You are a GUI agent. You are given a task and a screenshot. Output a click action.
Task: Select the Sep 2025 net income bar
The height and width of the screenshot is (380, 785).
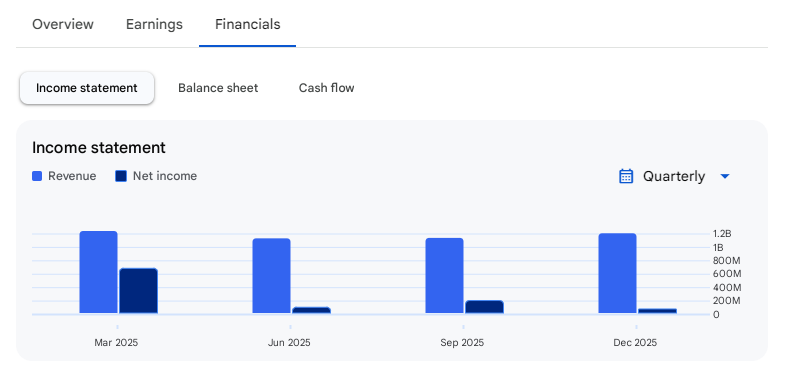click(x=485, y=307)
